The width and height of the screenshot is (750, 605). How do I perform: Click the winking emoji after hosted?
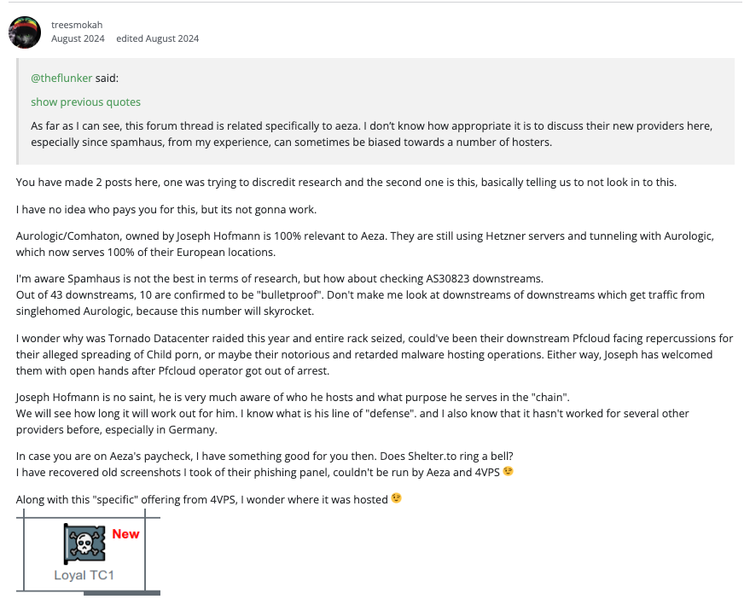tap(397, 499)
